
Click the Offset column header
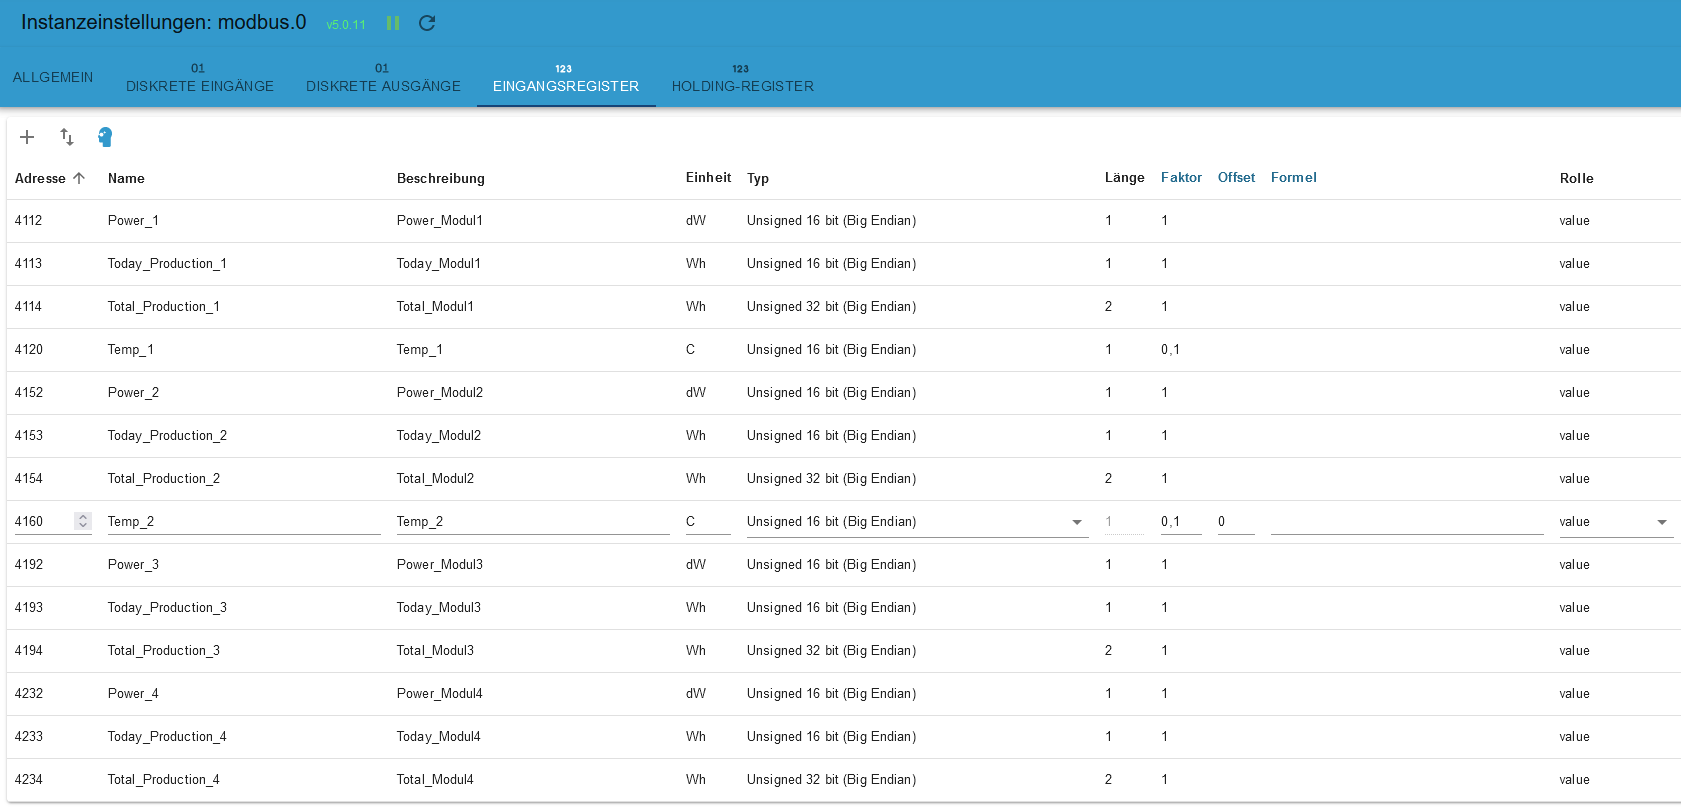1236,177
